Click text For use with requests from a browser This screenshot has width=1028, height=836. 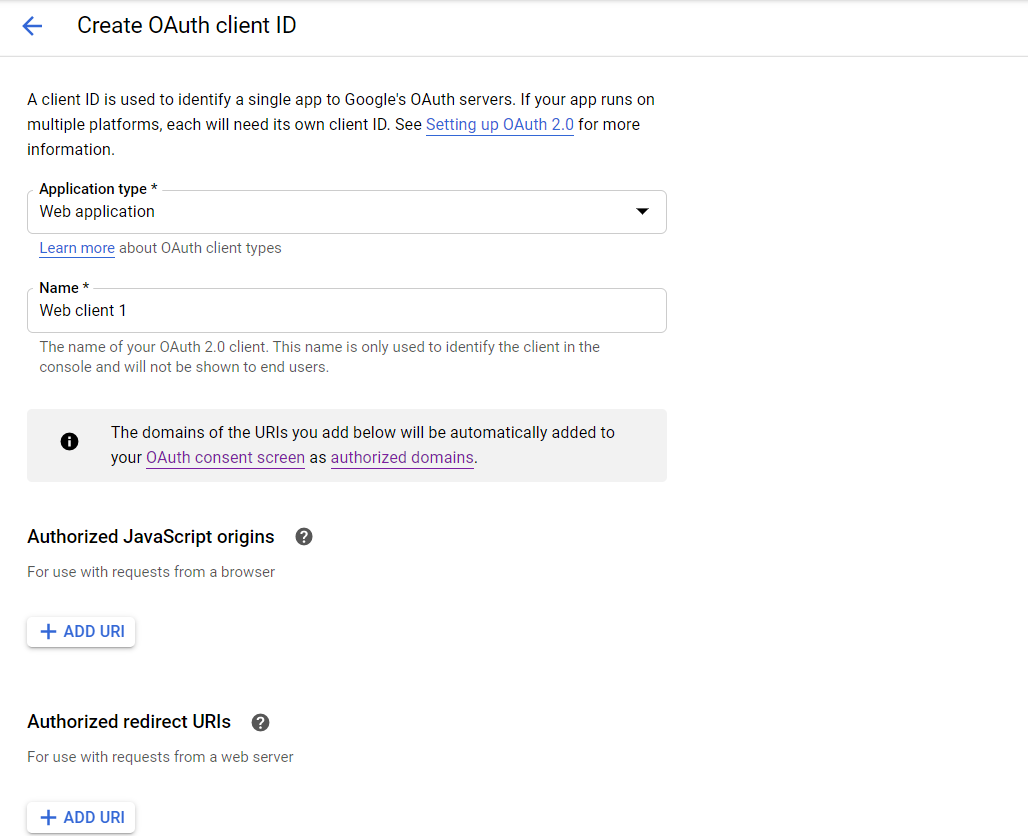(x=151, y=572)
